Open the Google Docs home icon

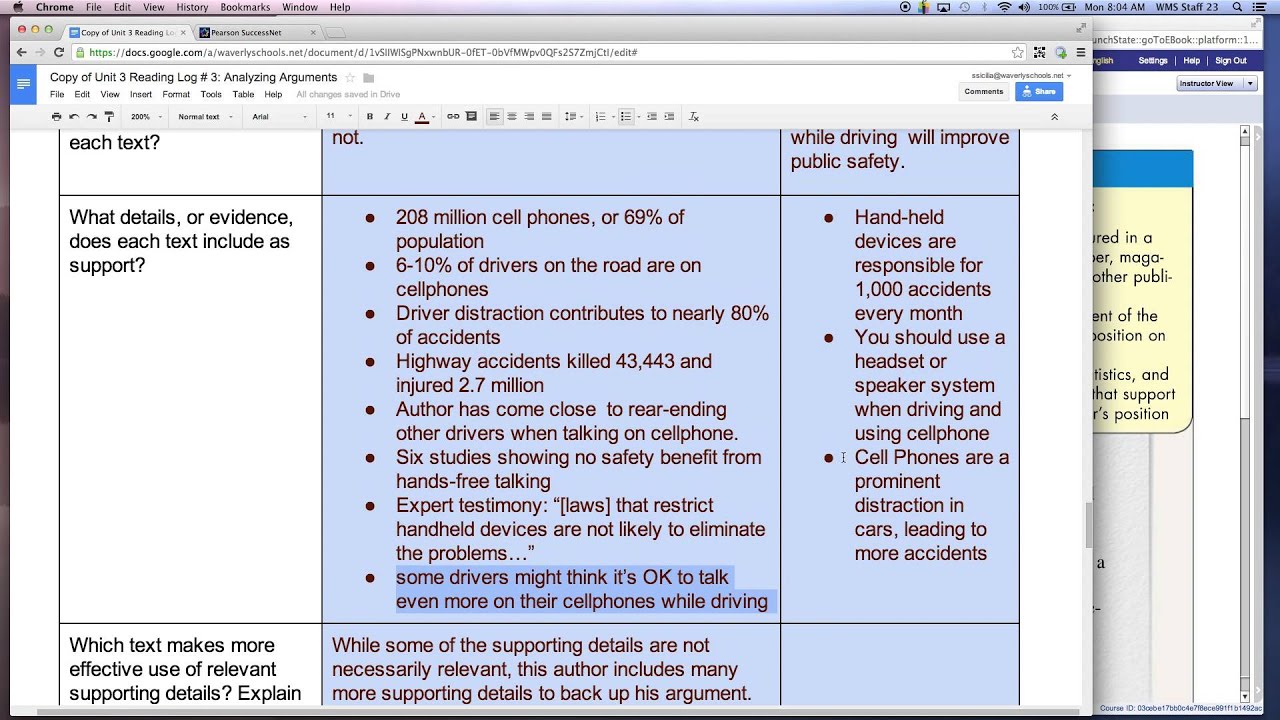tap(23, 83)
